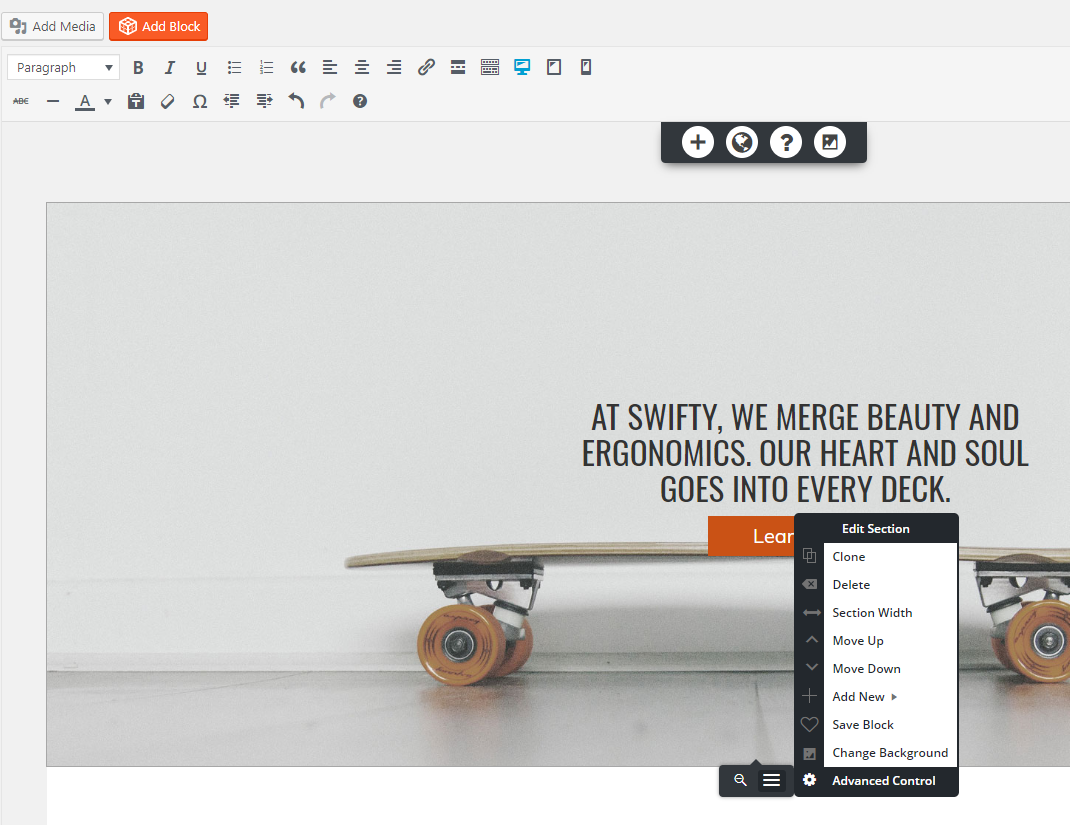1070x825 pixels.
Task: Click the orange Learn button on the hero
Action: 751,536
